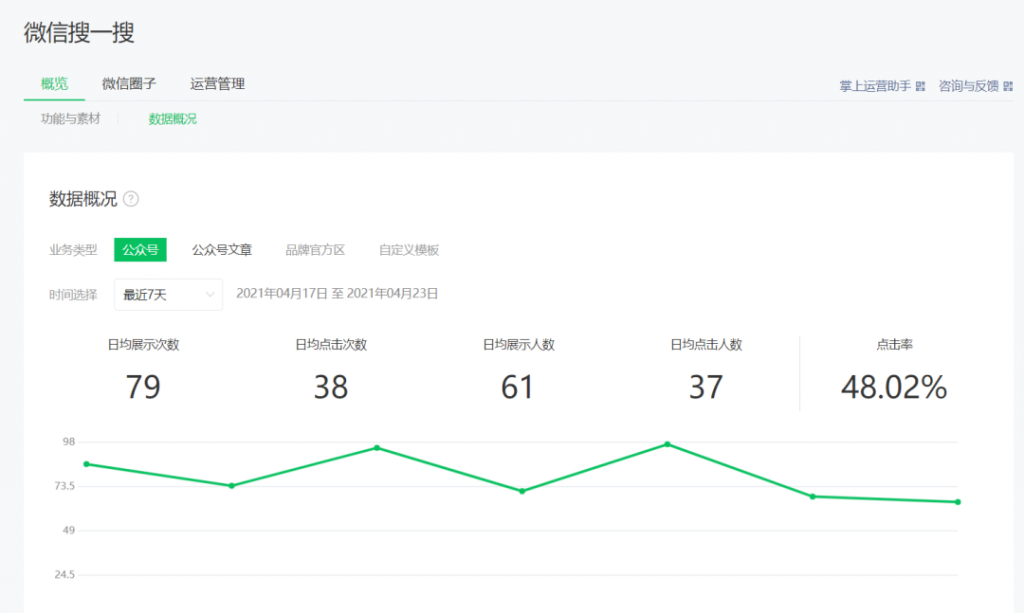Viewport: 1024px width, 613px height.
Task: Click the help question mark beside 数据概况
Action: click(131, 199)
